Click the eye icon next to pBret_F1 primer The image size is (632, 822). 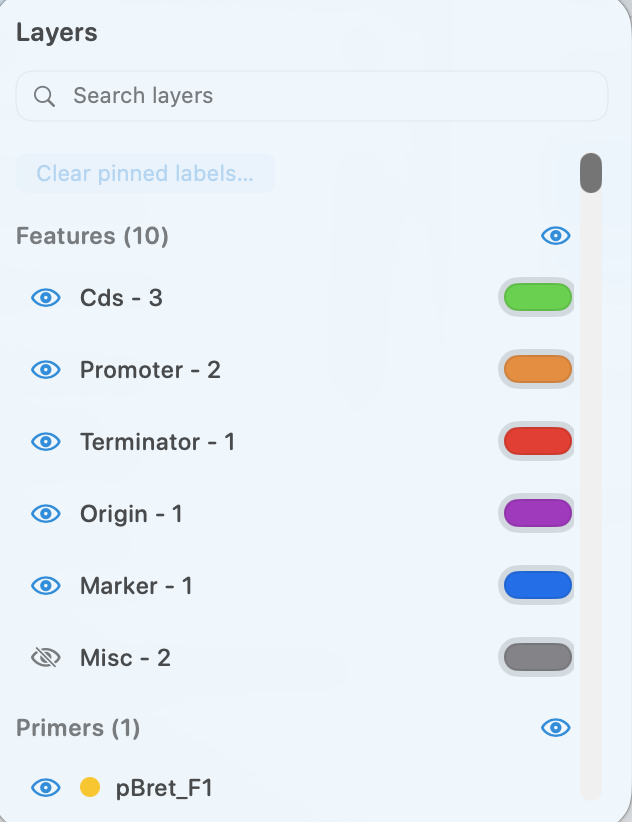coord(45,787)
